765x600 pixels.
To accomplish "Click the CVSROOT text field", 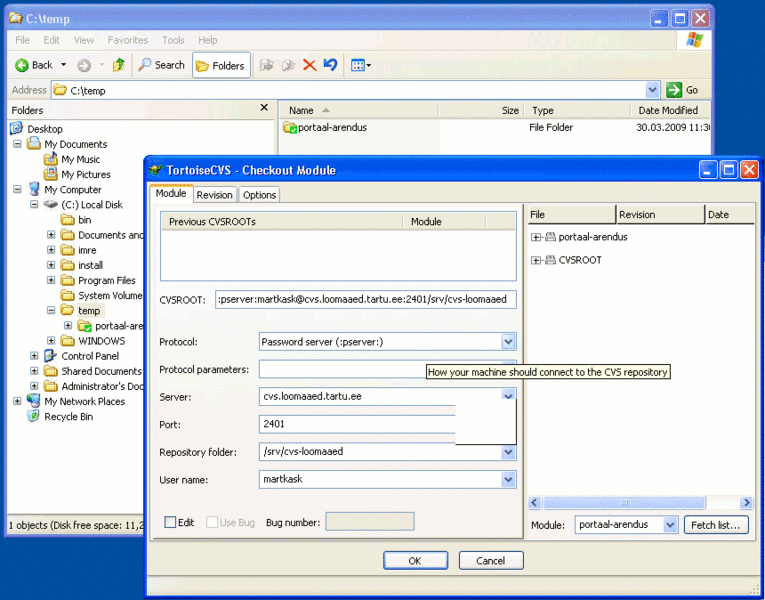I will 365,299.
